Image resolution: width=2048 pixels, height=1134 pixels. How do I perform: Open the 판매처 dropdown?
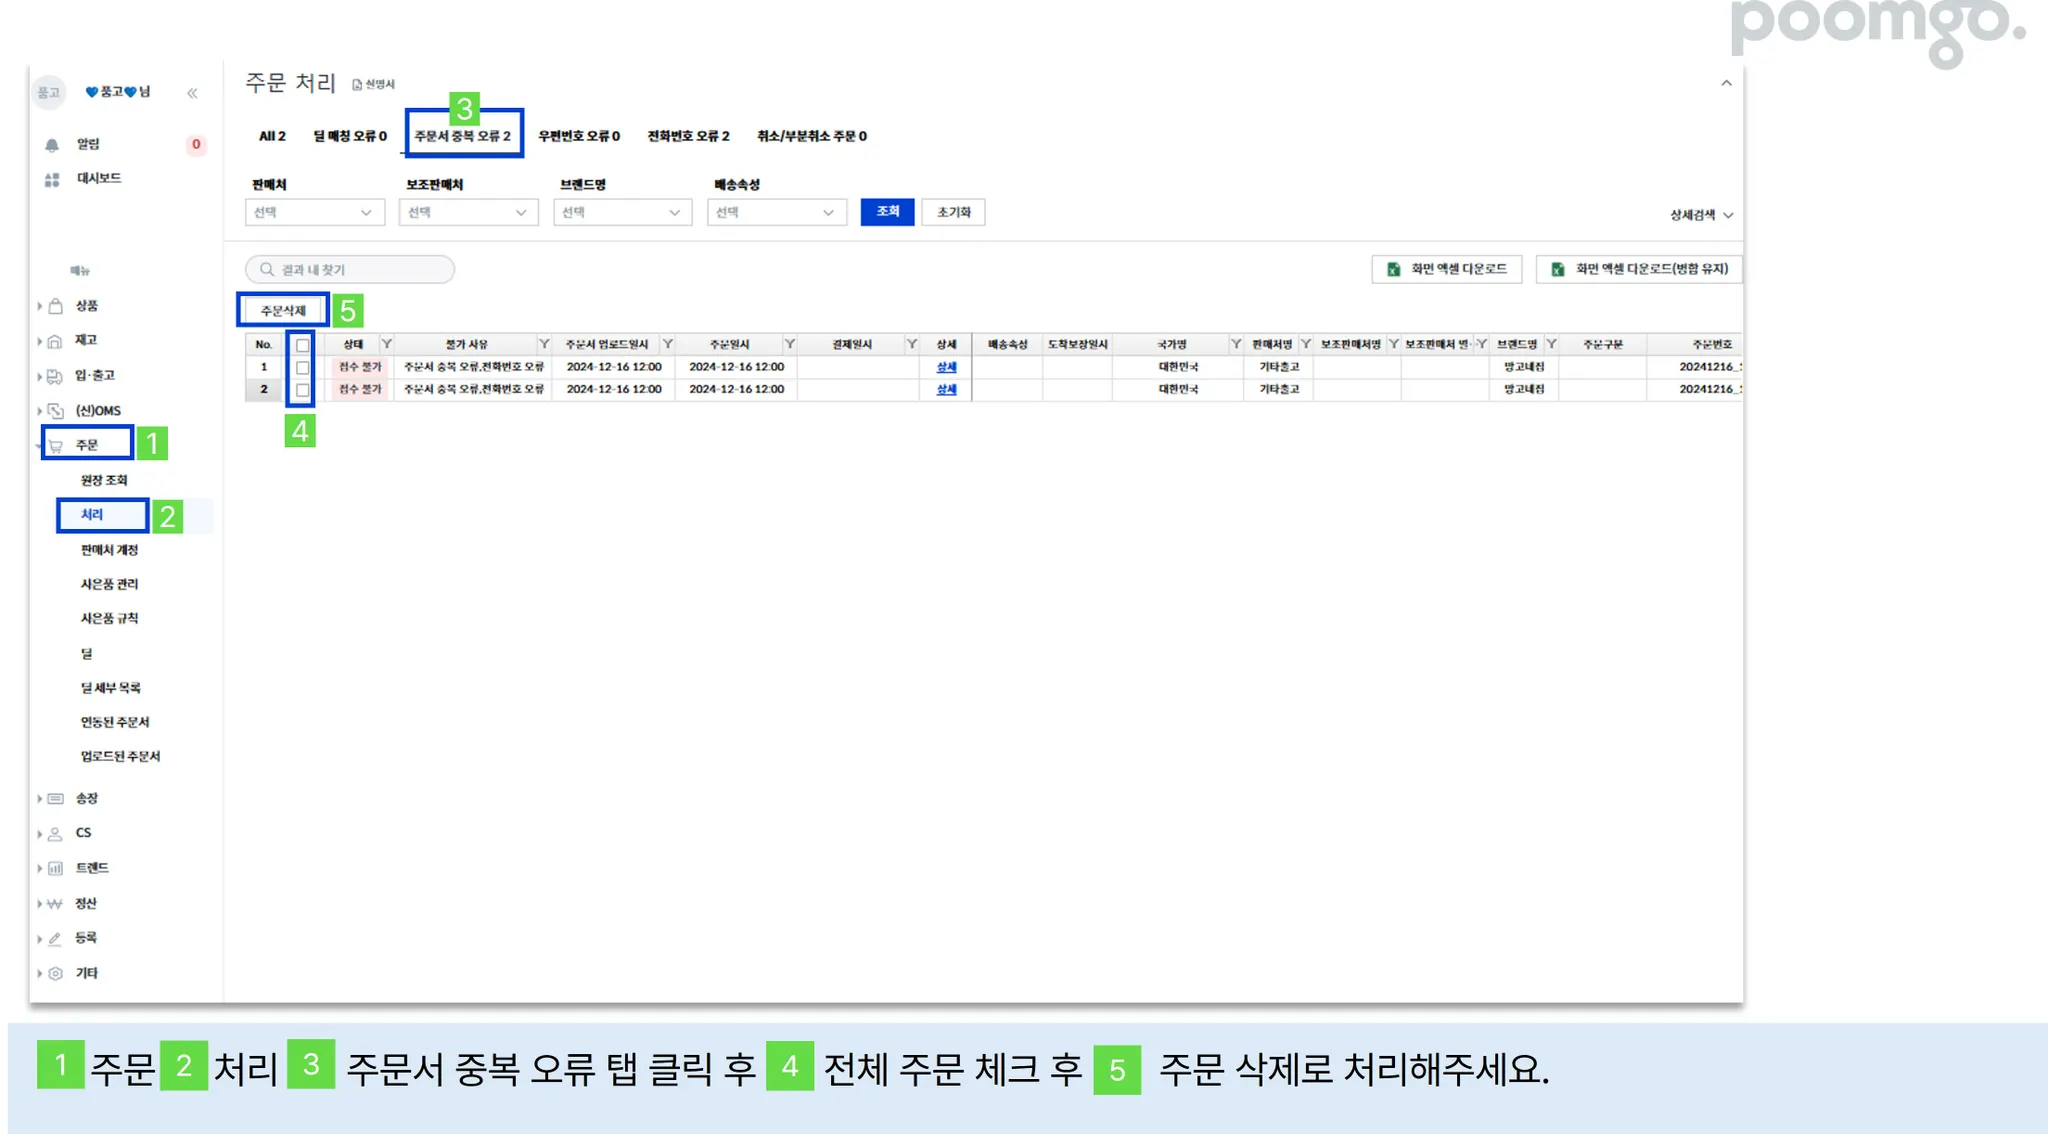coord(314,212)
